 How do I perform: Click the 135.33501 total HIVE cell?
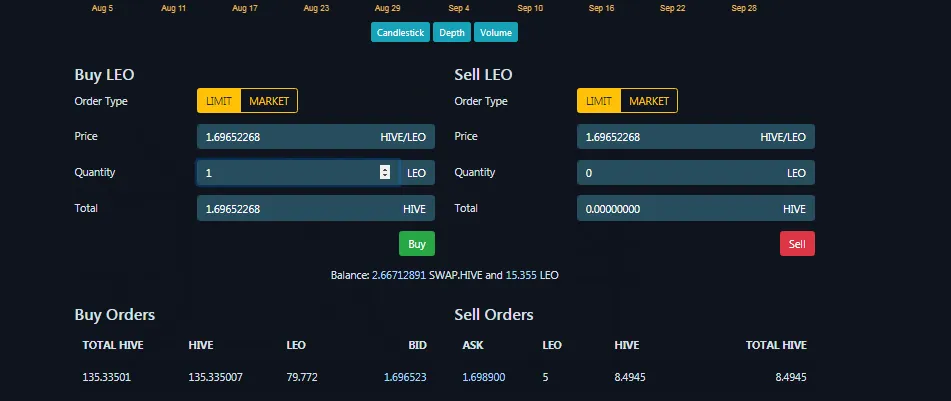click(x=107, y=377)
